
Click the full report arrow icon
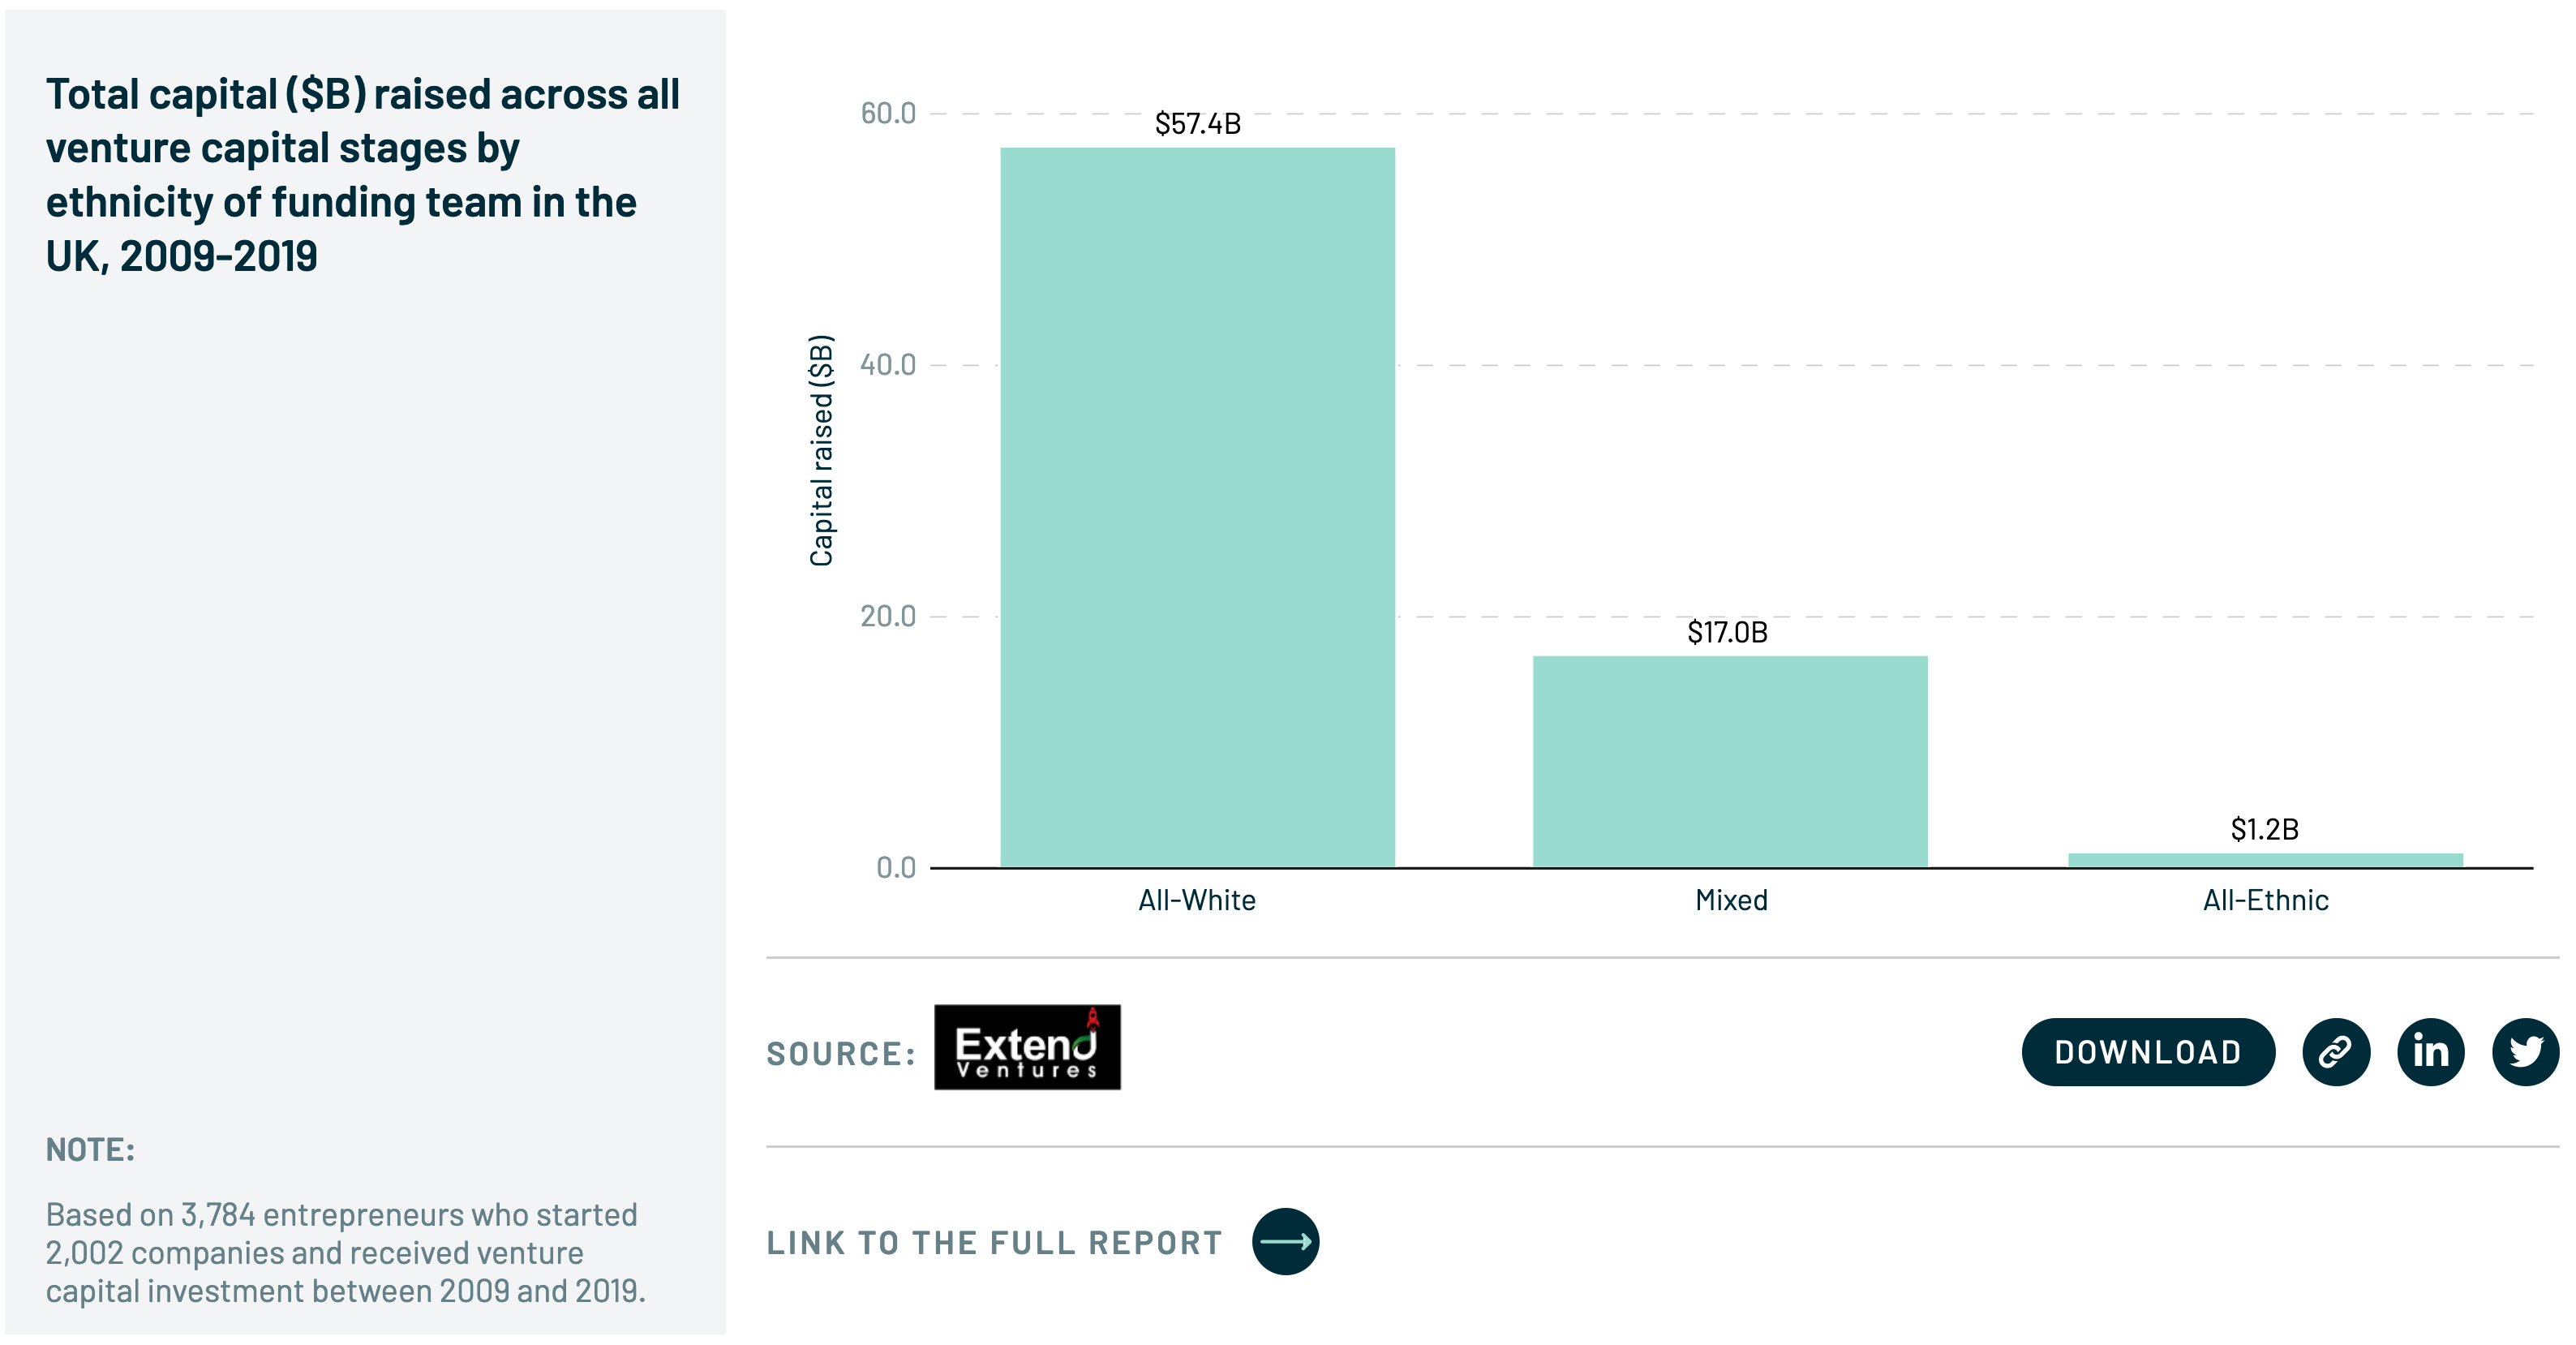click(1285, 1241)
